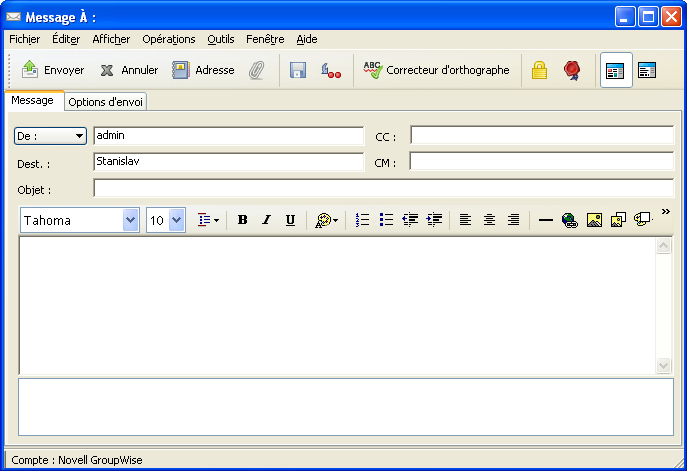The width and height of the screenshot is (687, 471).
Task: Open the font size 10 dropdown
Action: coord(177,220)
